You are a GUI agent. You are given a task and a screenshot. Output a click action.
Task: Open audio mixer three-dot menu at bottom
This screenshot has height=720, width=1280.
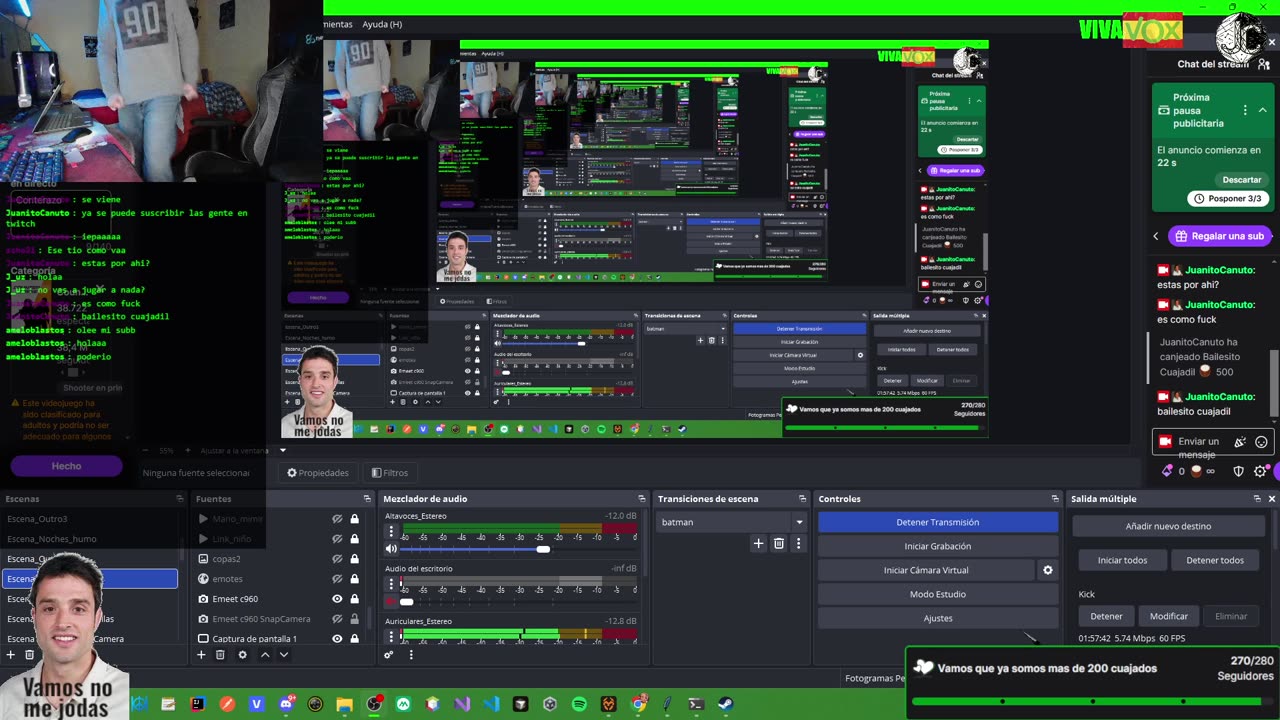click(x=410, y=655)
